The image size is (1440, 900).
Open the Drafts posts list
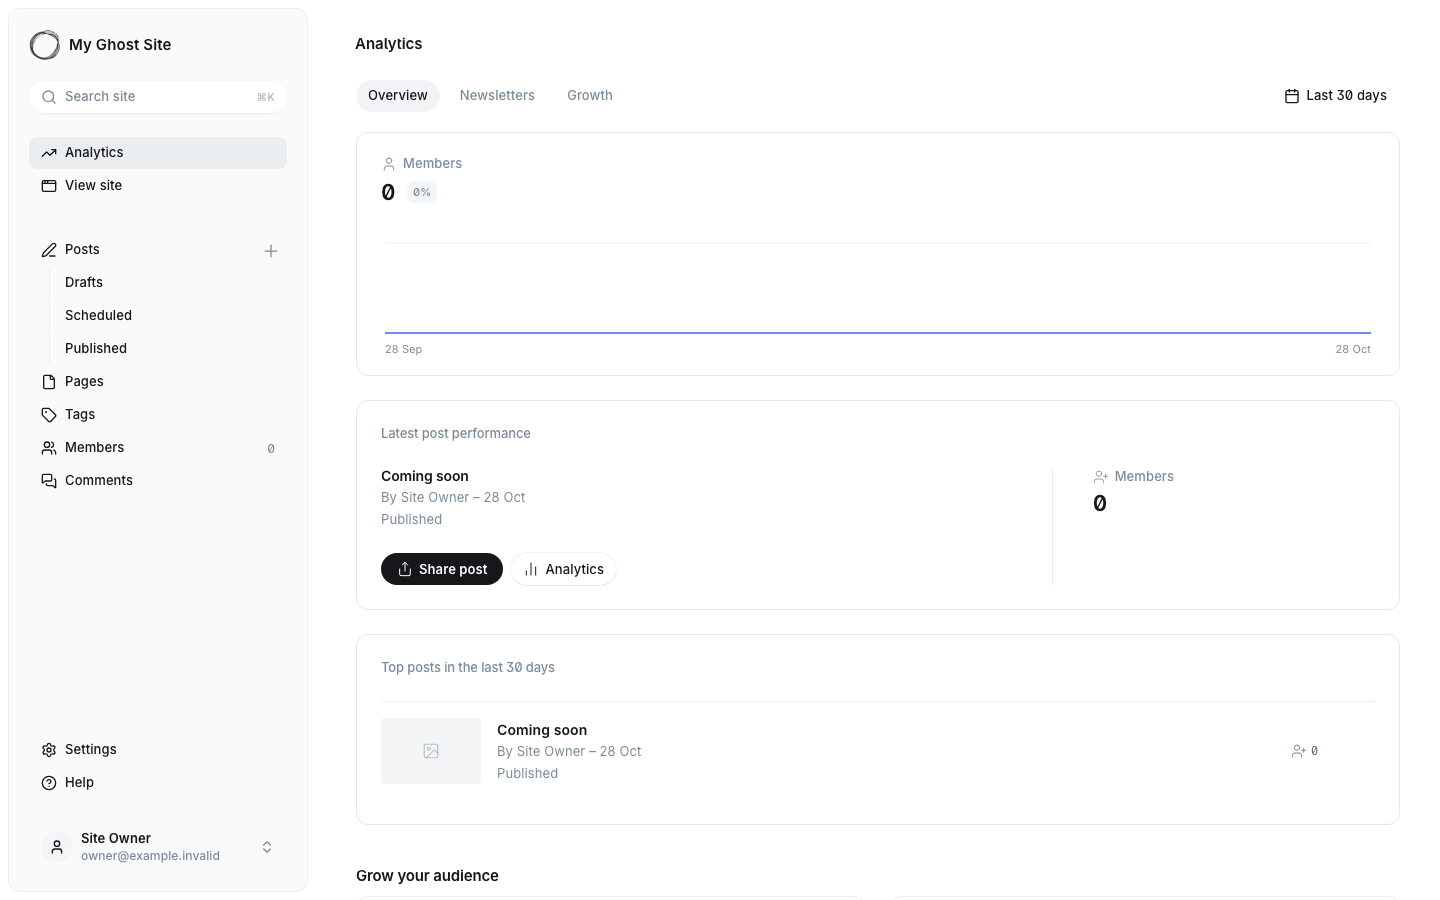pos(84,283)
